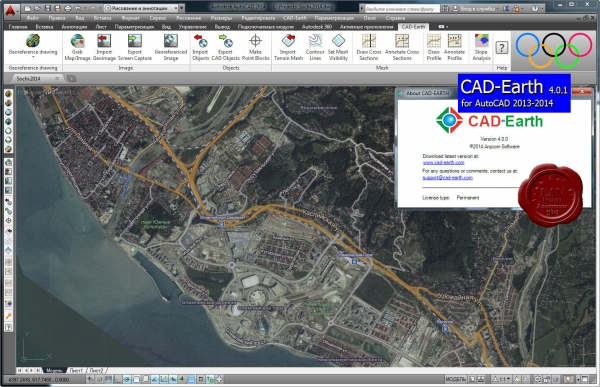This screenshot has height=387, width=600.
Task: Click the Undo arrow in quick access toolbar
Action: [x=78, y=8]
